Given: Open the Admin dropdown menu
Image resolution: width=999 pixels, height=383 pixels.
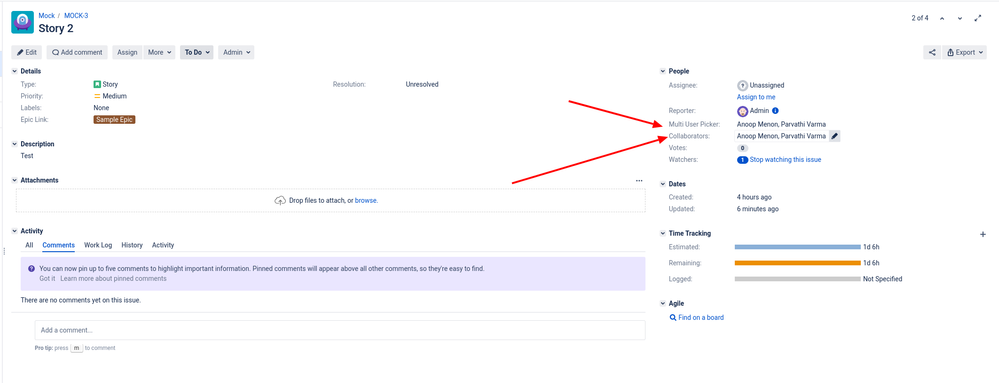Looking at the screenshot, I should [x=236, y=52].
